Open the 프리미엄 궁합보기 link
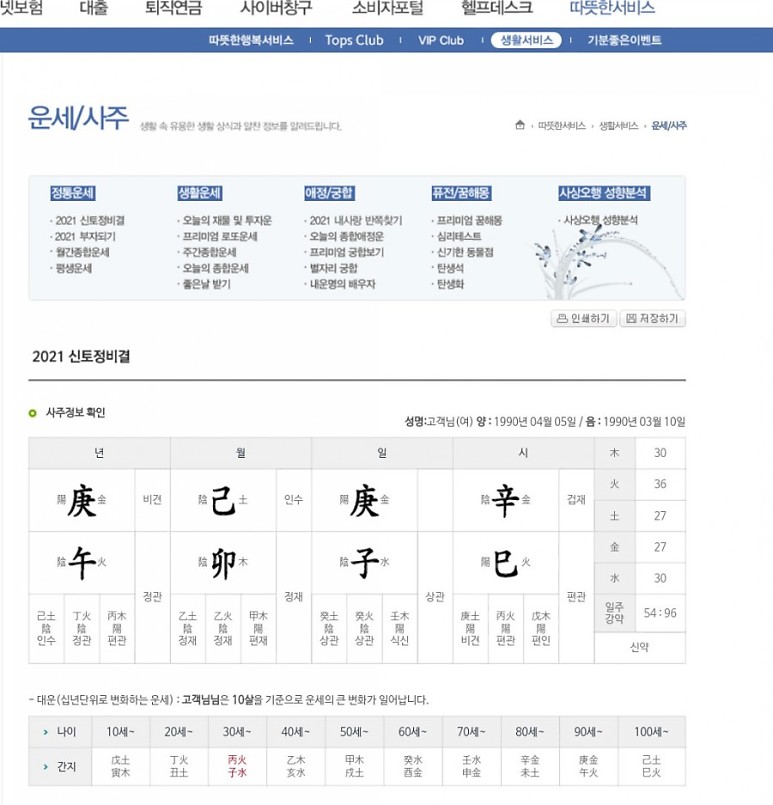The width and height of the screenshot is (773, 805). (x=346, y=253)
